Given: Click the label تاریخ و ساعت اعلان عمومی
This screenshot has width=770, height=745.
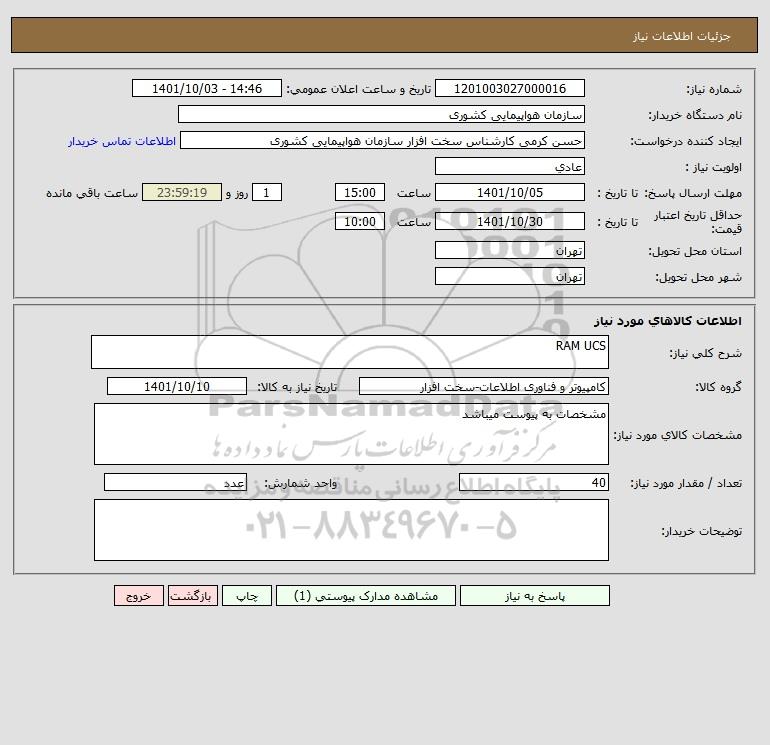Looking at the screenshot, I should pos(358,89).
